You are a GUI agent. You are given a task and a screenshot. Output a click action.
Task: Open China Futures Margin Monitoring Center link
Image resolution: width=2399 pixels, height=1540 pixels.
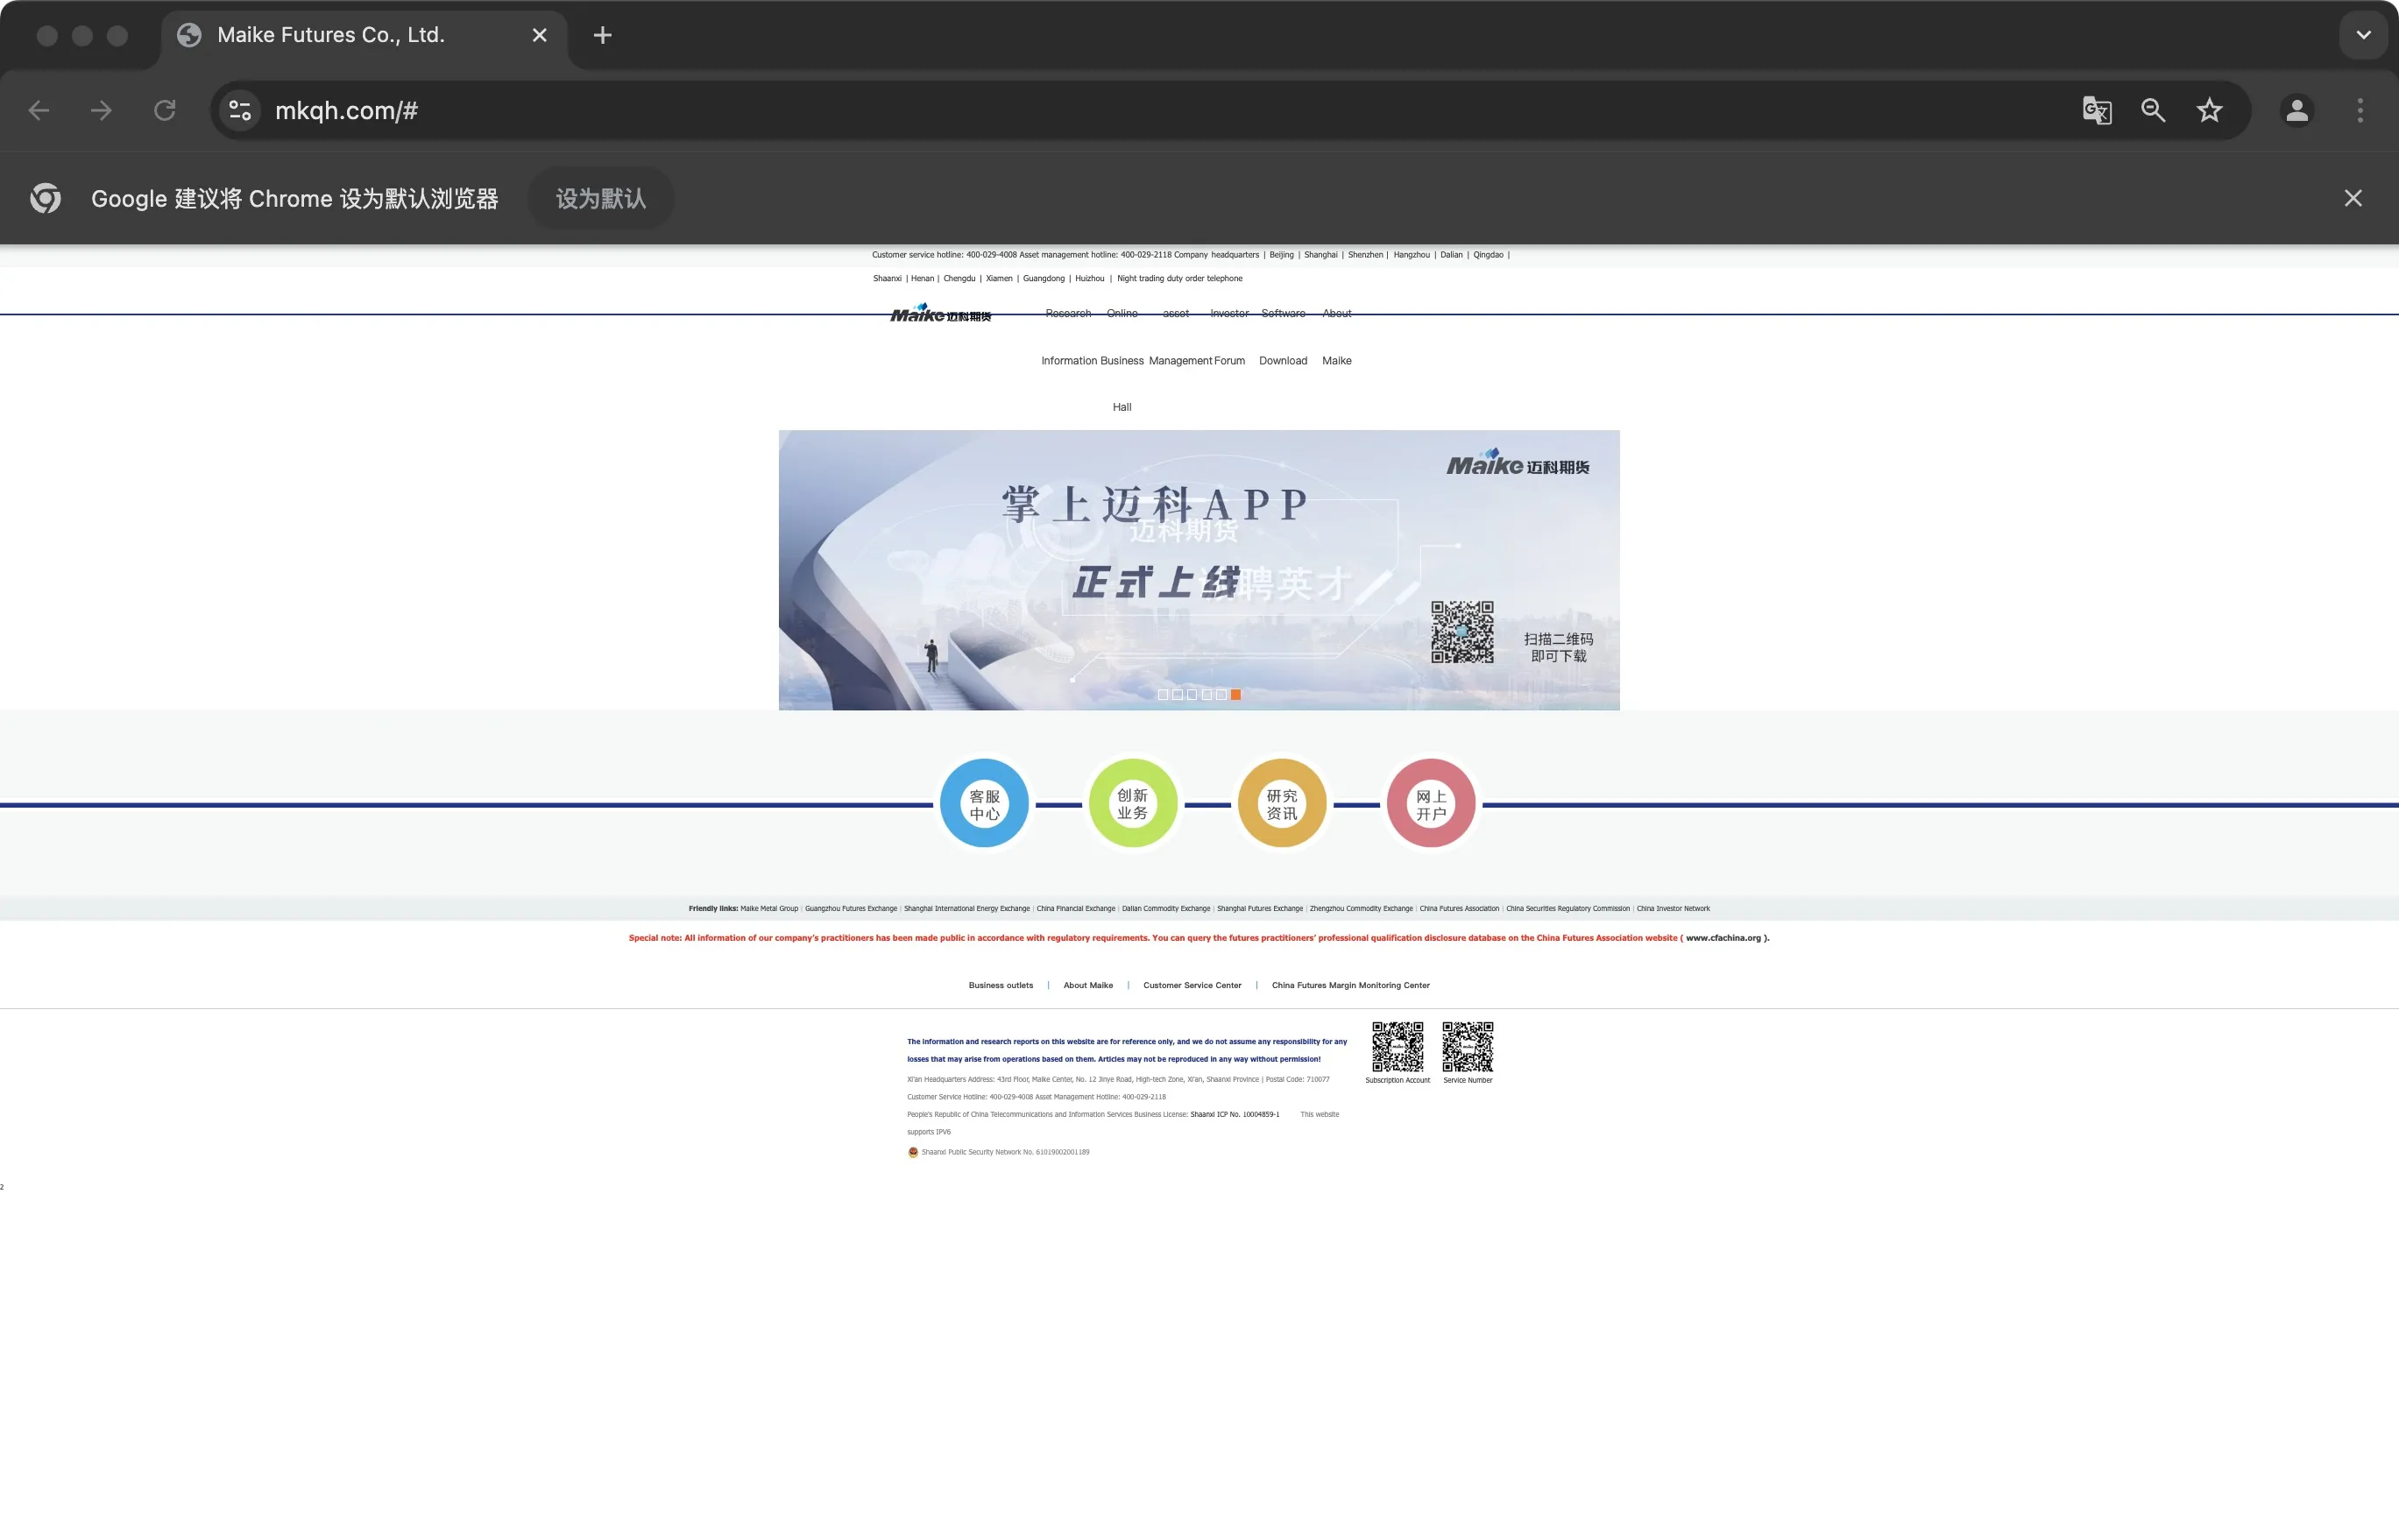click(1351, 986)
